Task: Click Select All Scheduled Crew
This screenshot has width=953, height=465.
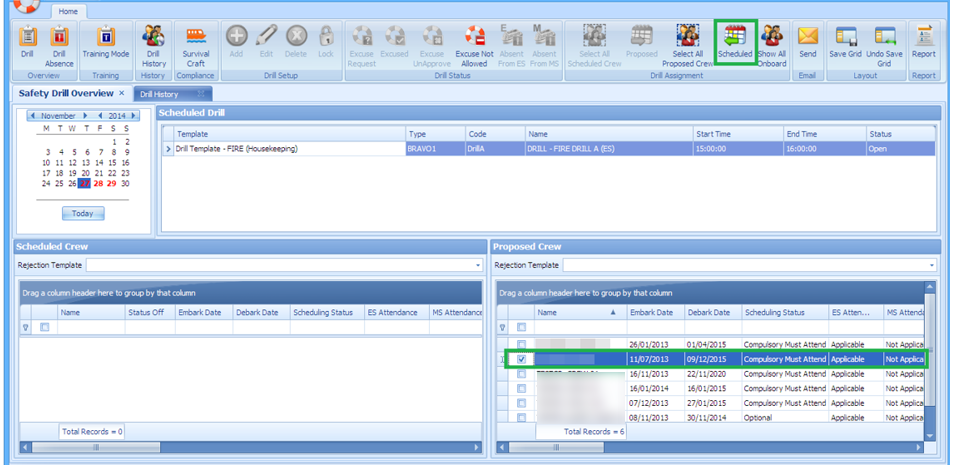Action: point(594,46)
